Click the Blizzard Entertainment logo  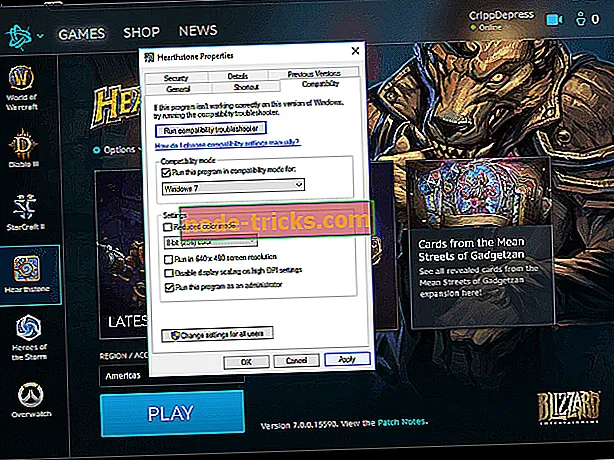(569, 408)
